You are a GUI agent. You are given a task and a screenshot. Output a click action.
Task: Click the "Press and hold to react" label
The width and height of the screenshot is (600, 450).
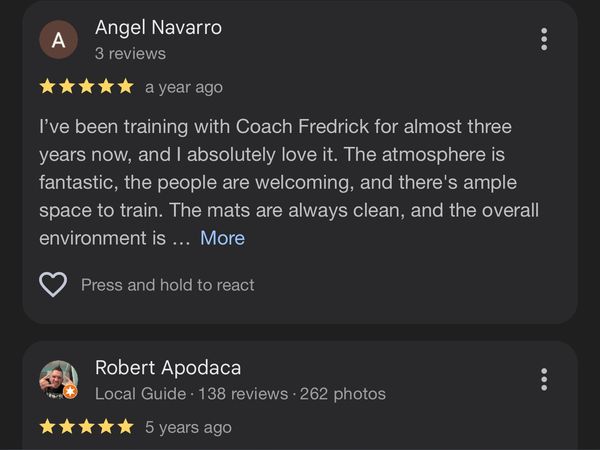(168, 285)
